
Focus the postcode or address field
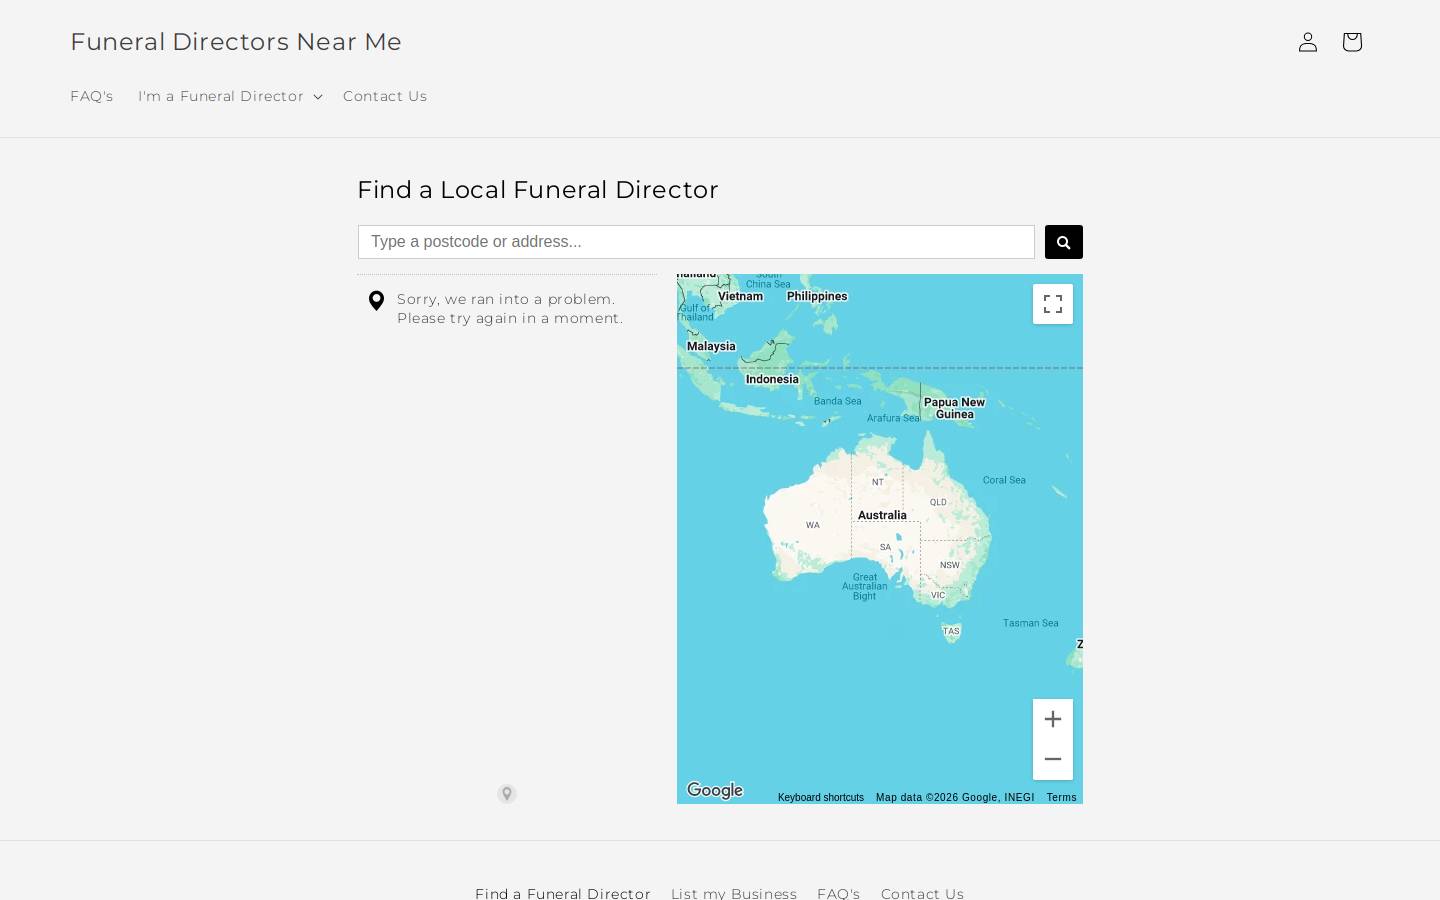pos(696,242)
